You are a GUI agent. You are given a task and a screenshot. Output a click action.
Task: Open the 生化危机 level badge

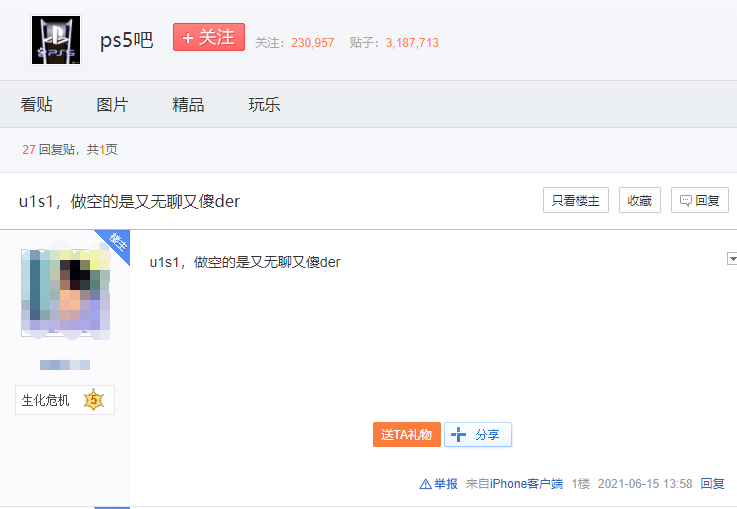point(65,400)
